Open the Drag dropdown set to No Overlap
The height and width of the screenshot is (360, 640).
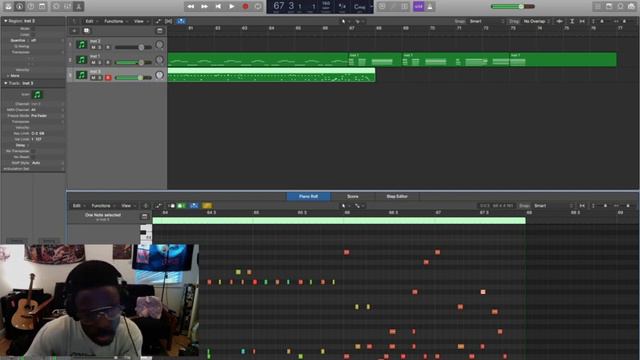click(536, 21)
